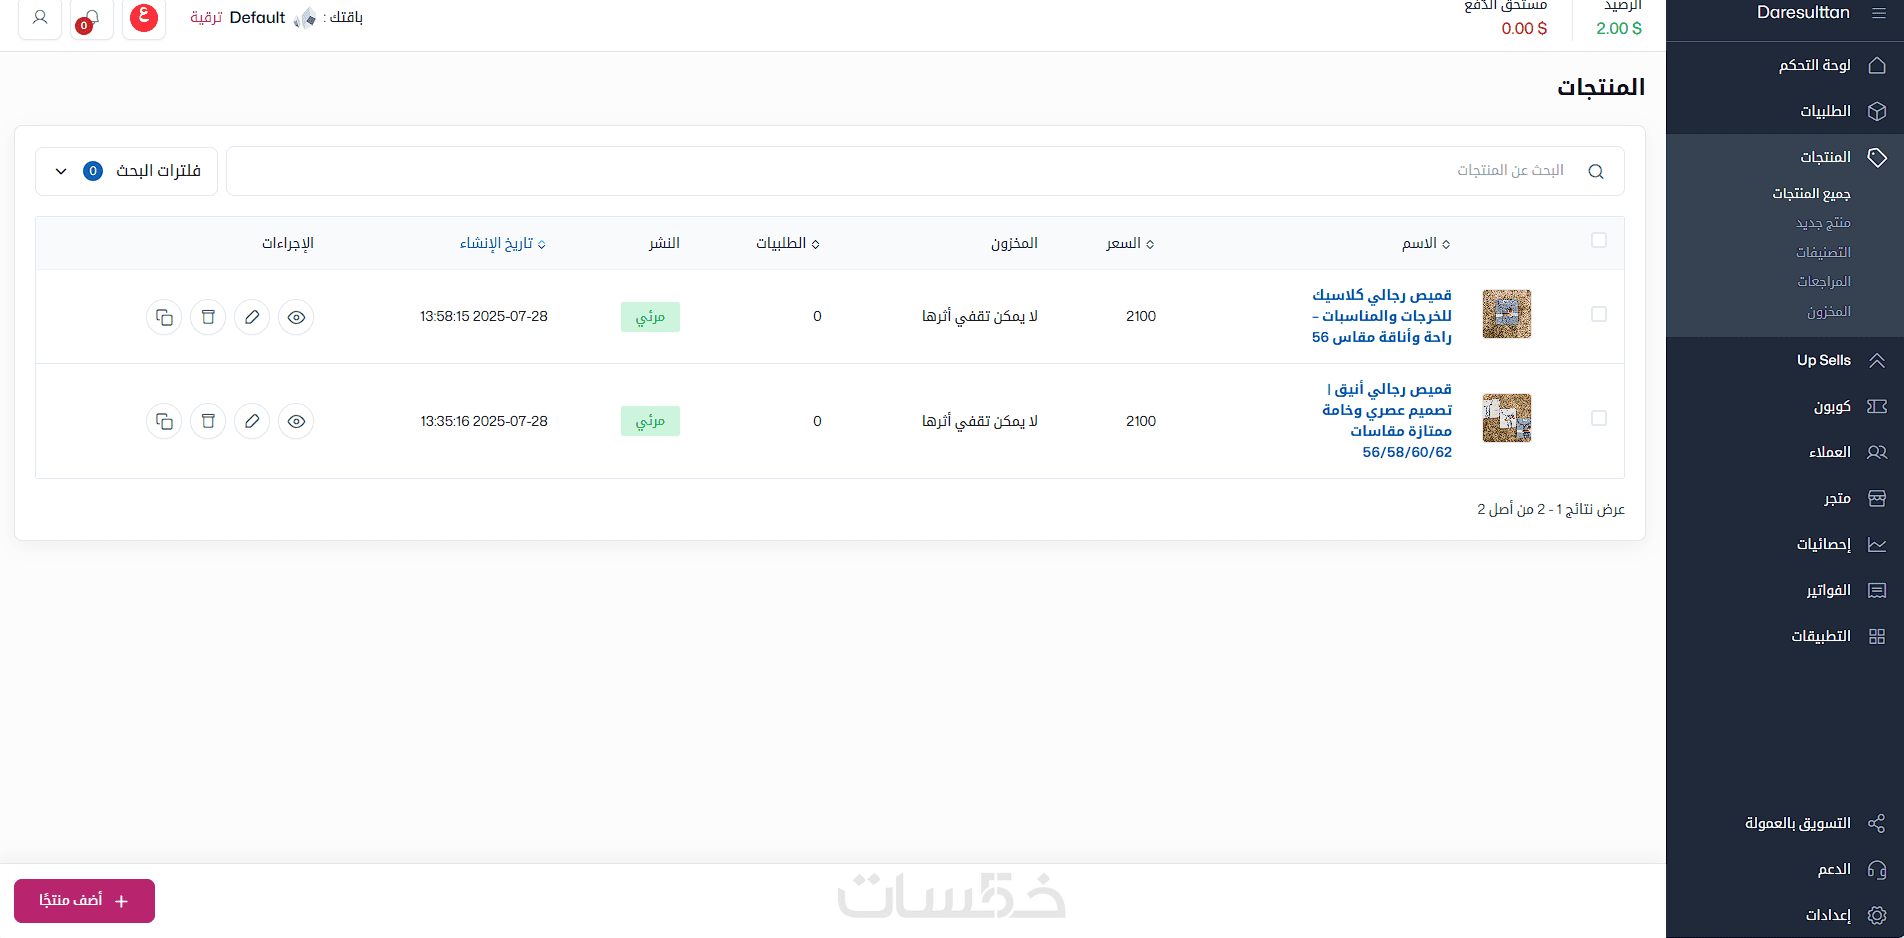Open Categories submenu item
The width and height of the screenshot is (1904, 938).
click(x=1823, y=252)
